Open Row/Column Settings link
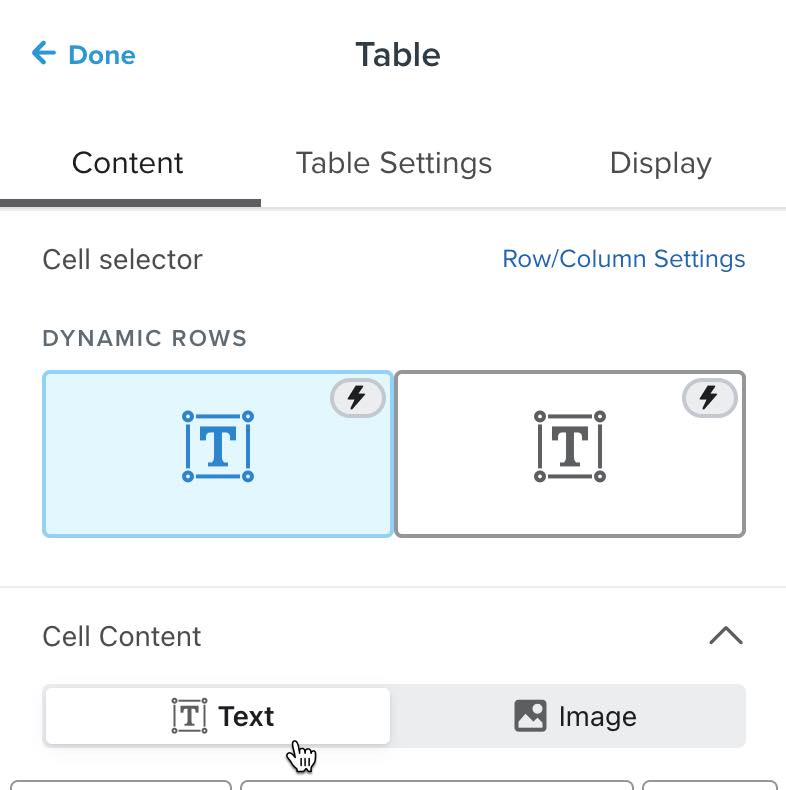Viewport: 786px width, 790px height. coord(623,259)
